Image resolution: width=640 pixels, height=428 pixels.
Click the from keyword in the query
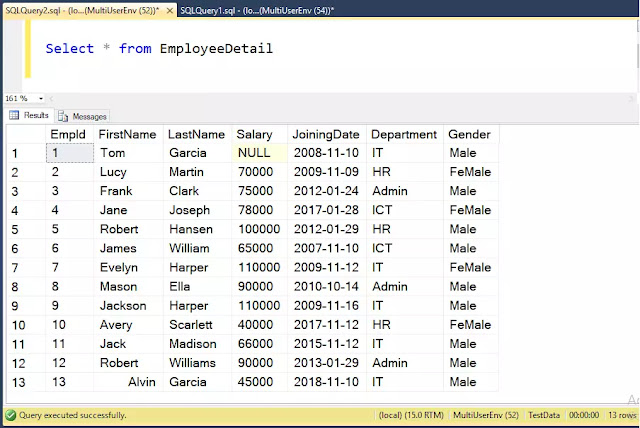tap(135, 49)
